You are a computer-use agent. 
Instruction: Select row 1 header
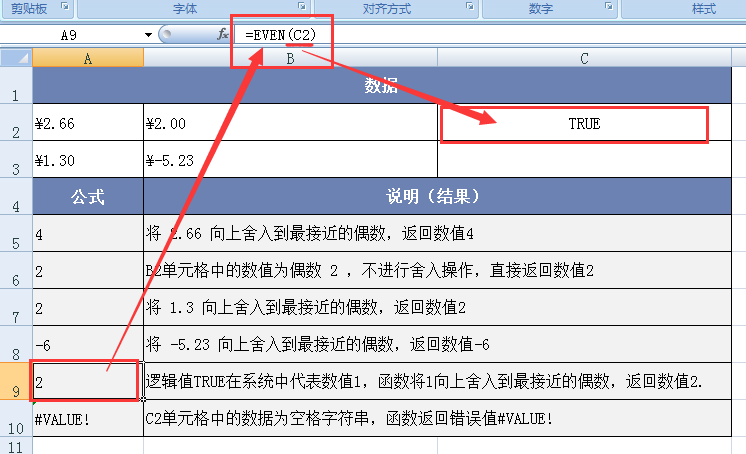pos(16,86)
